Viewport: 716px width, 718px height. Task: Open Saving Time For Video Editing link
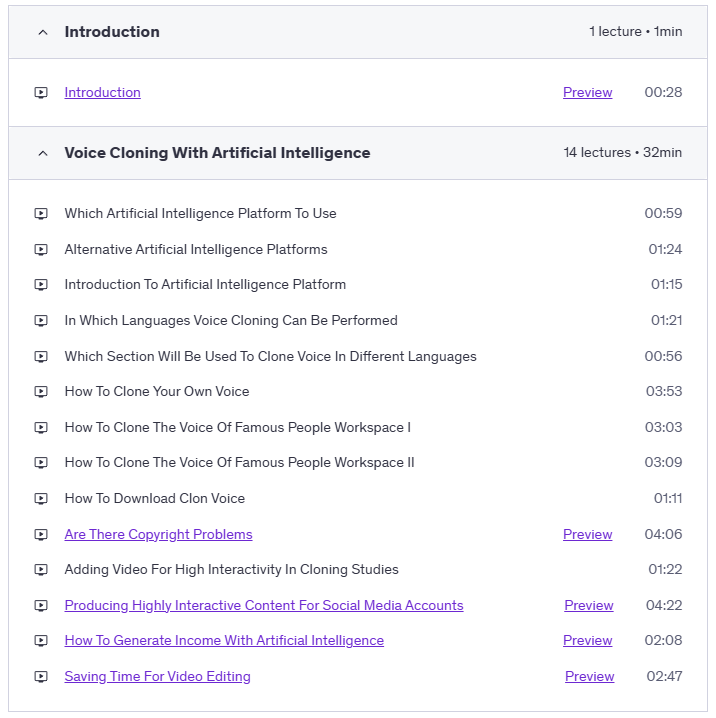click(x=157, y=677)
